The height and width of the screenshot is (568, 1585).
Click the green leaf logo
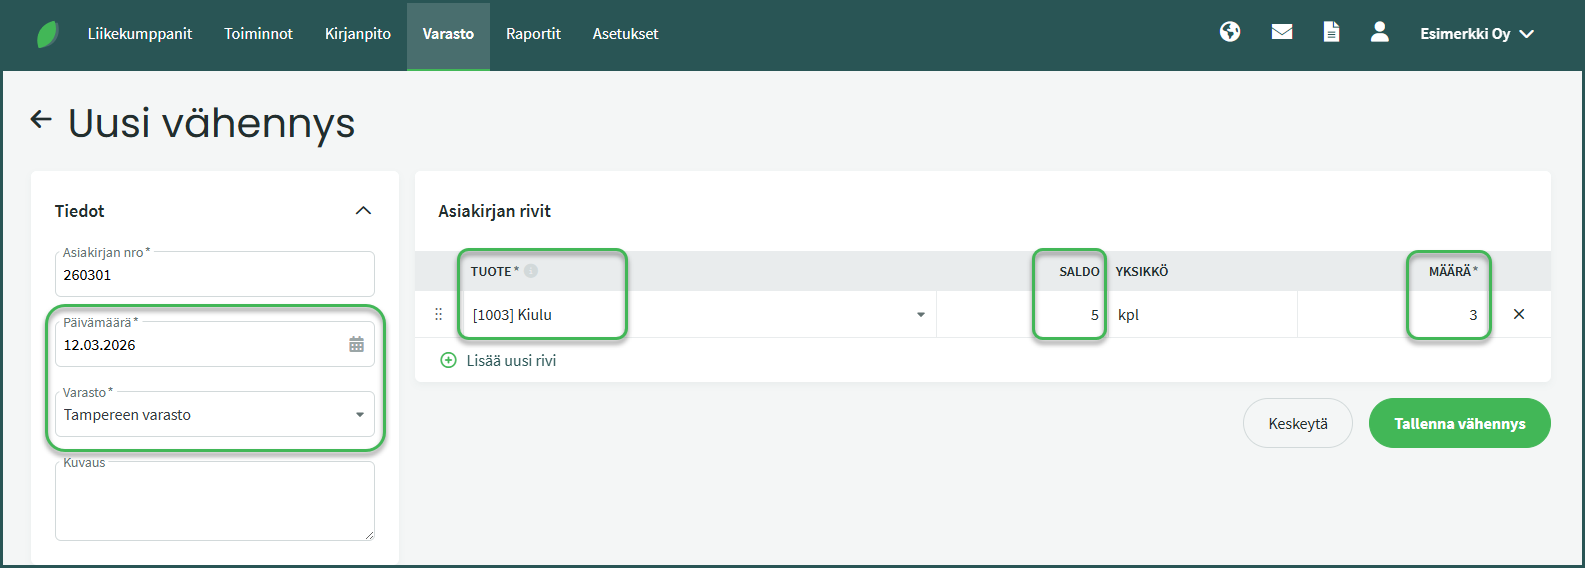click(x=47, y=35)
